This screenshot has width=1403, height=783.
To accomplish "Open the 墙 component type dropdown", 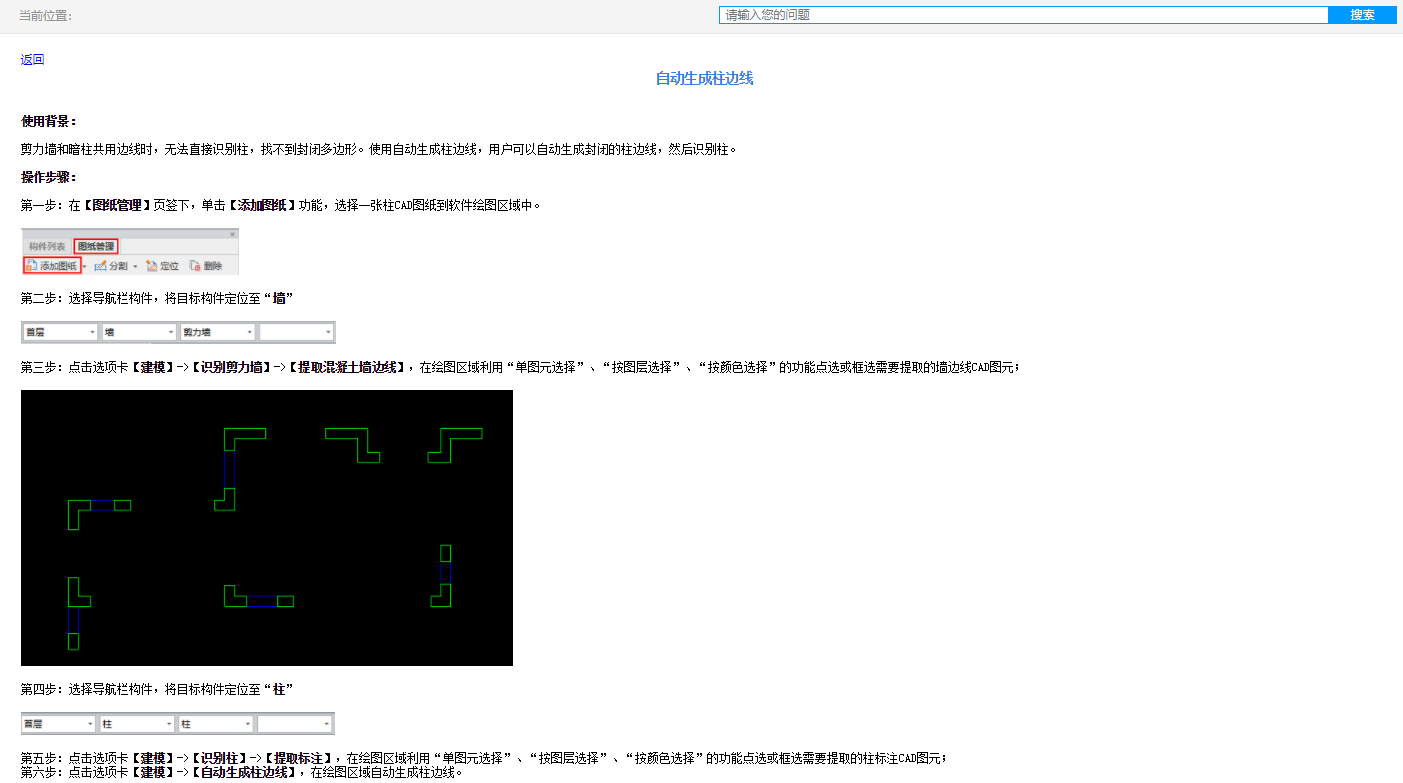I will pyautogui.click(x=139, y=332).
